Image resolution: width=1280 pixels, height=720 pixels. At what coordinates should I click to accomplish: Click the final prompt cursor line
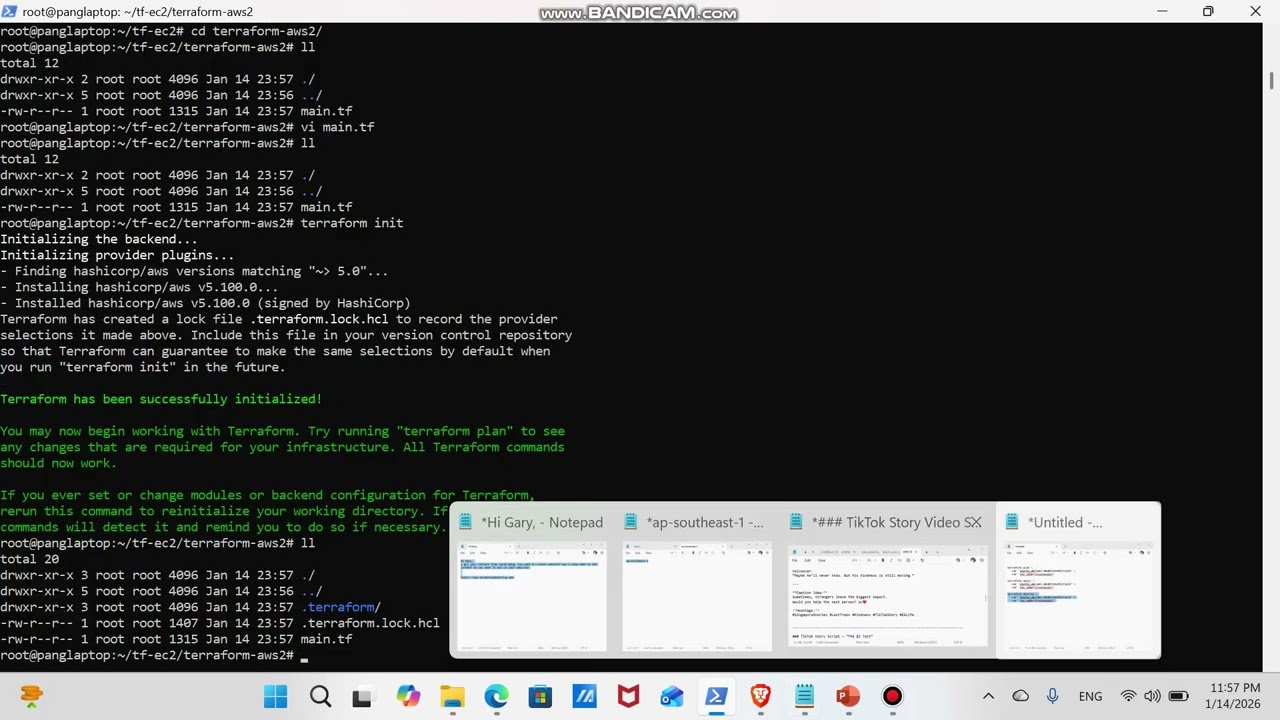click(x=154, y=655)
